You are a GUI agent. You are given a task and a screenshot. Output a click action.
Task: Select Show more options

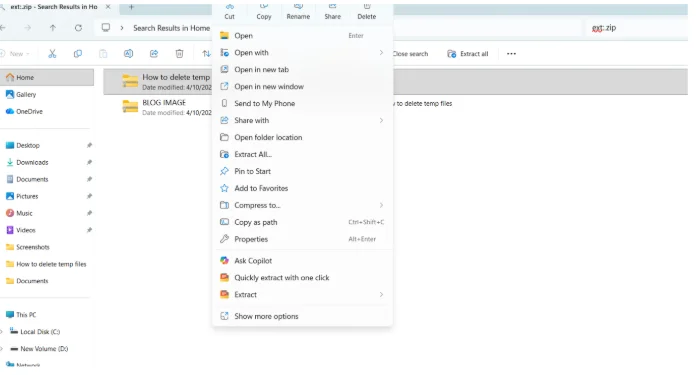(x=302, y=316)
